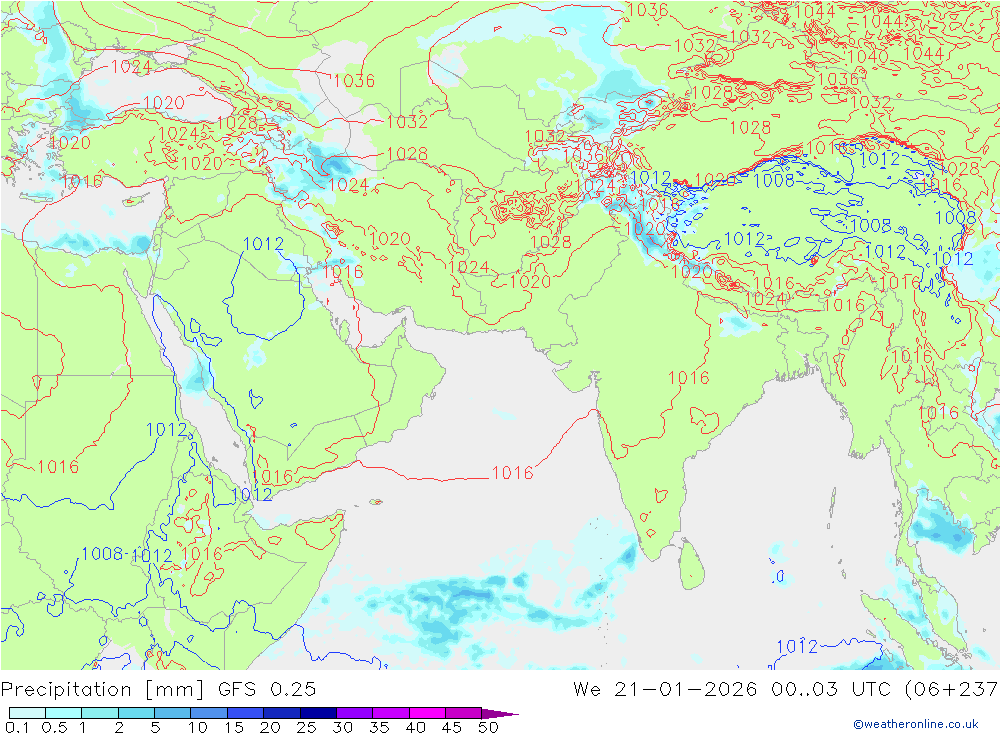1000x733 pixels.
Task: Click the '1040' isobar label
Action: click(x=869, y=56)
